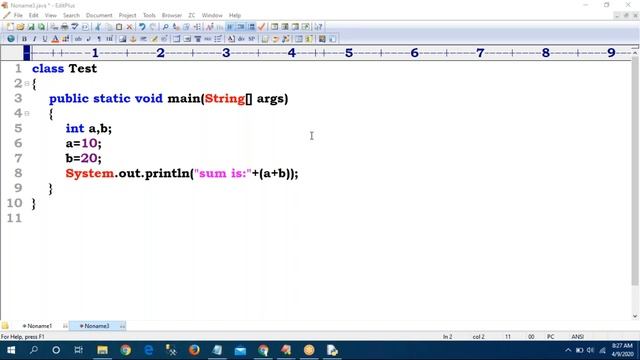Show hidden system tray icons chevron

[568, 350]
